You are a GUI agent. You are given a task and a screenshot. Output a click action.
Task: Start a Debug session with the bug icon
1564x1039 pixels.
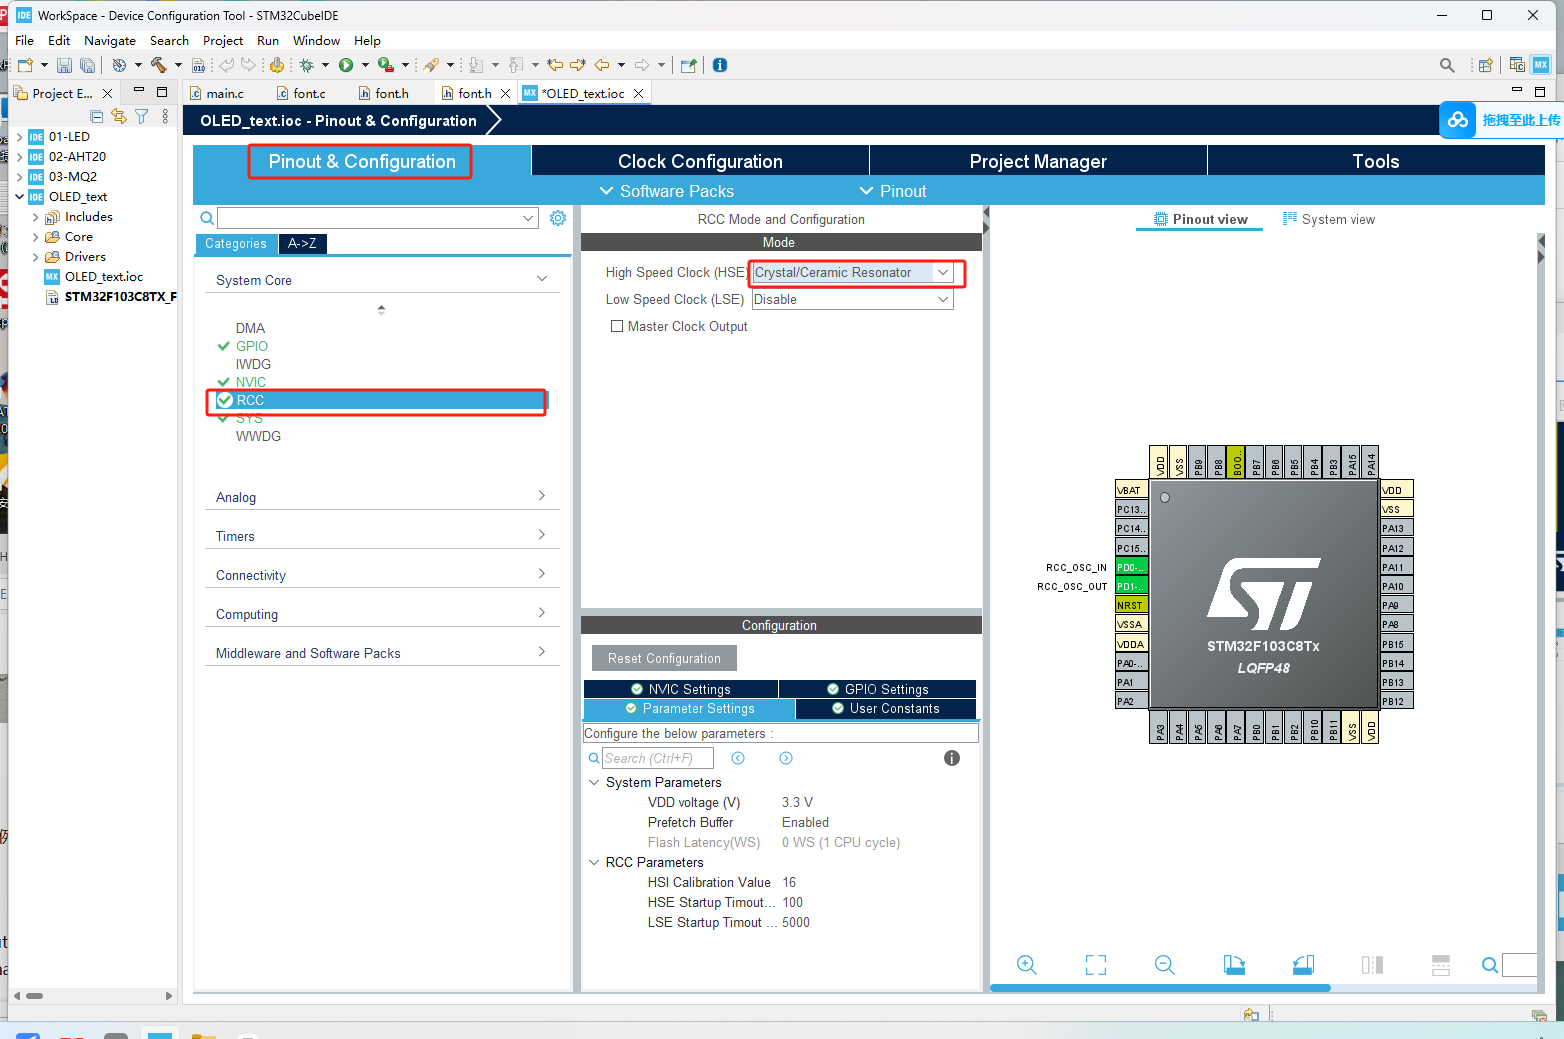pos(308,65)
